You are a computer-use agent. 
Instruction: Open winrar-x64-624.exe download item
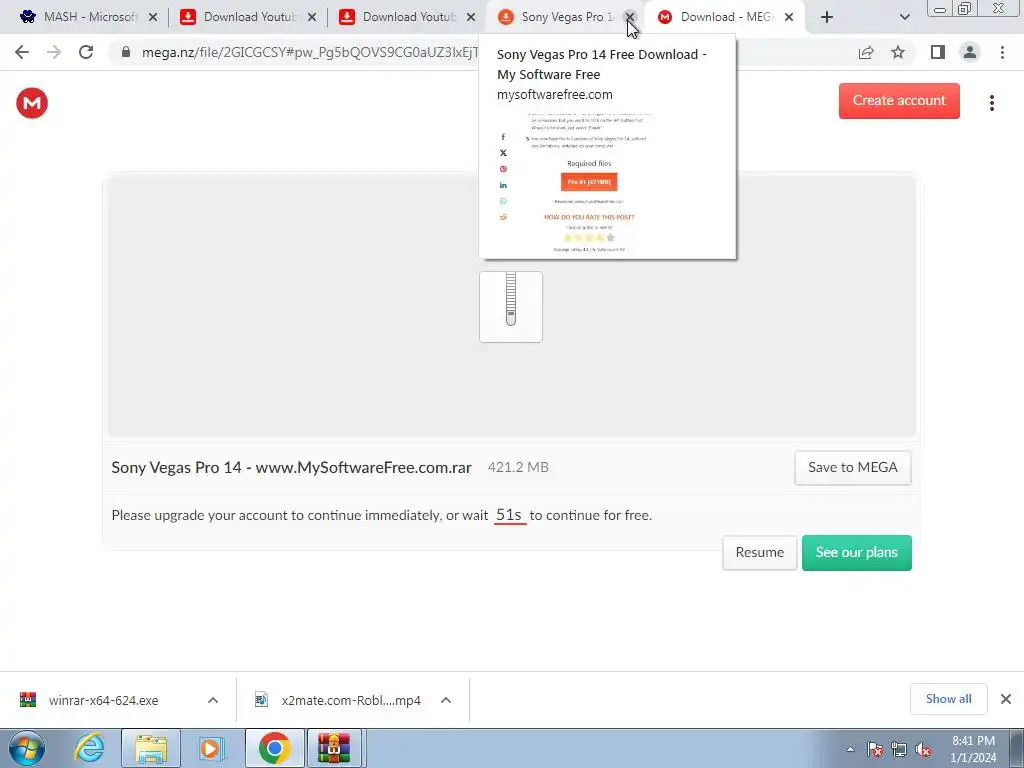coord(103,701)
